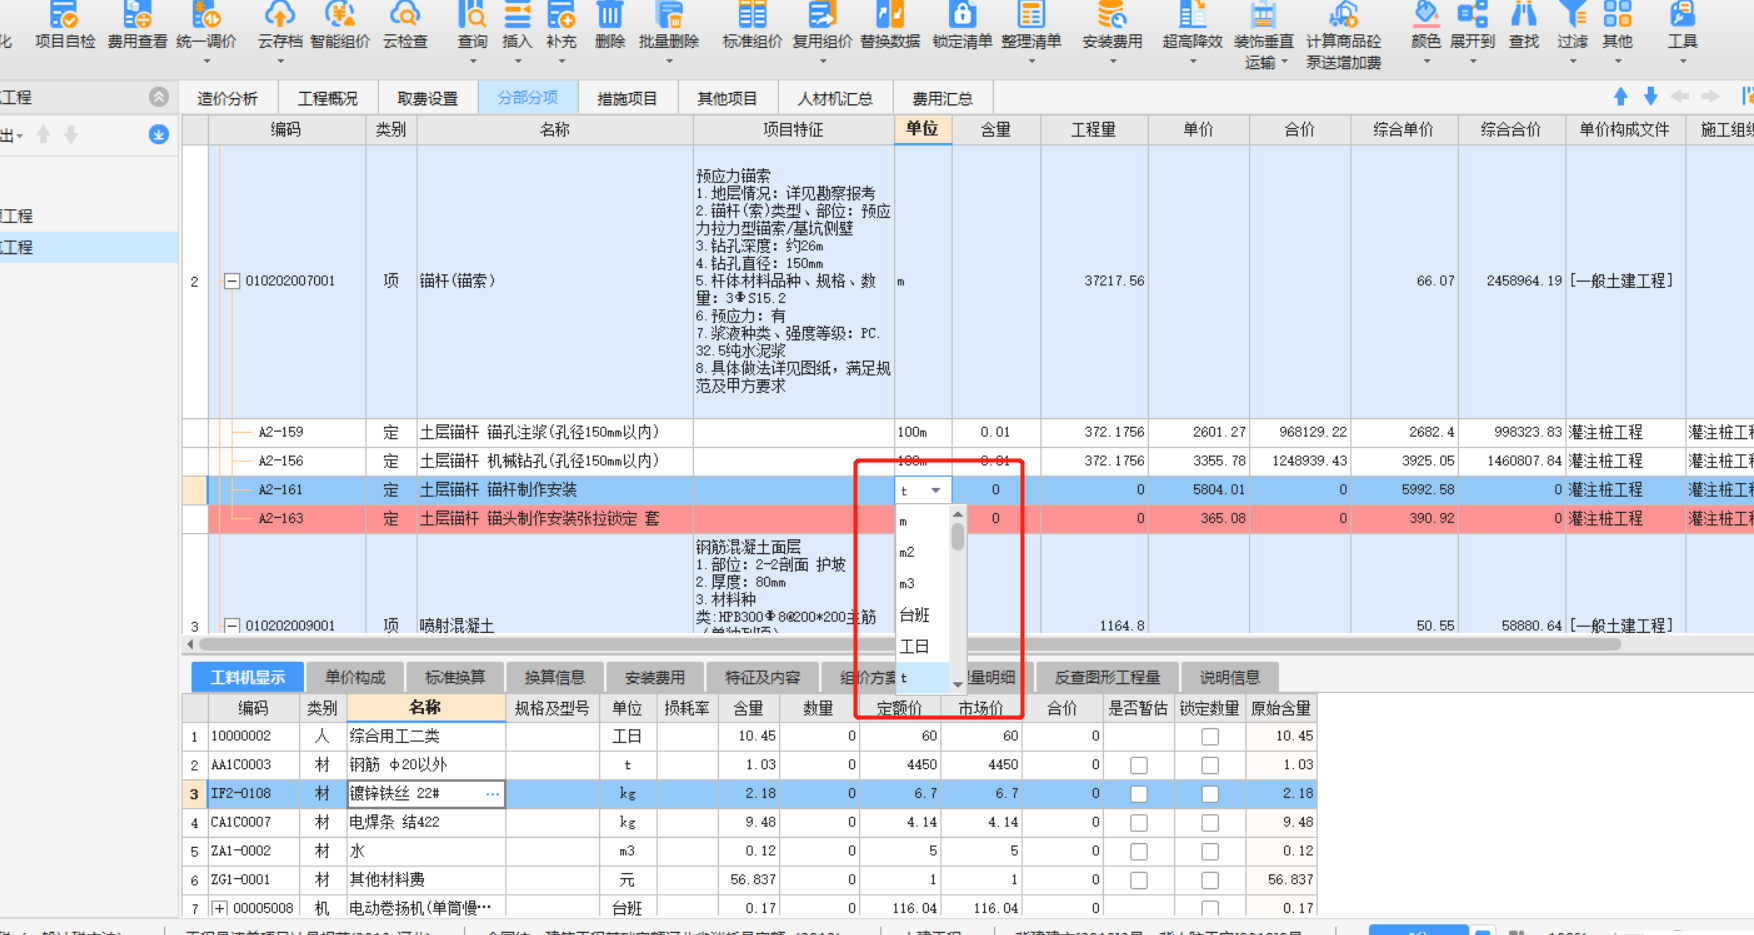Click the 删除 trash icon
Screen dimensions: 1754x935
[610, 15]
